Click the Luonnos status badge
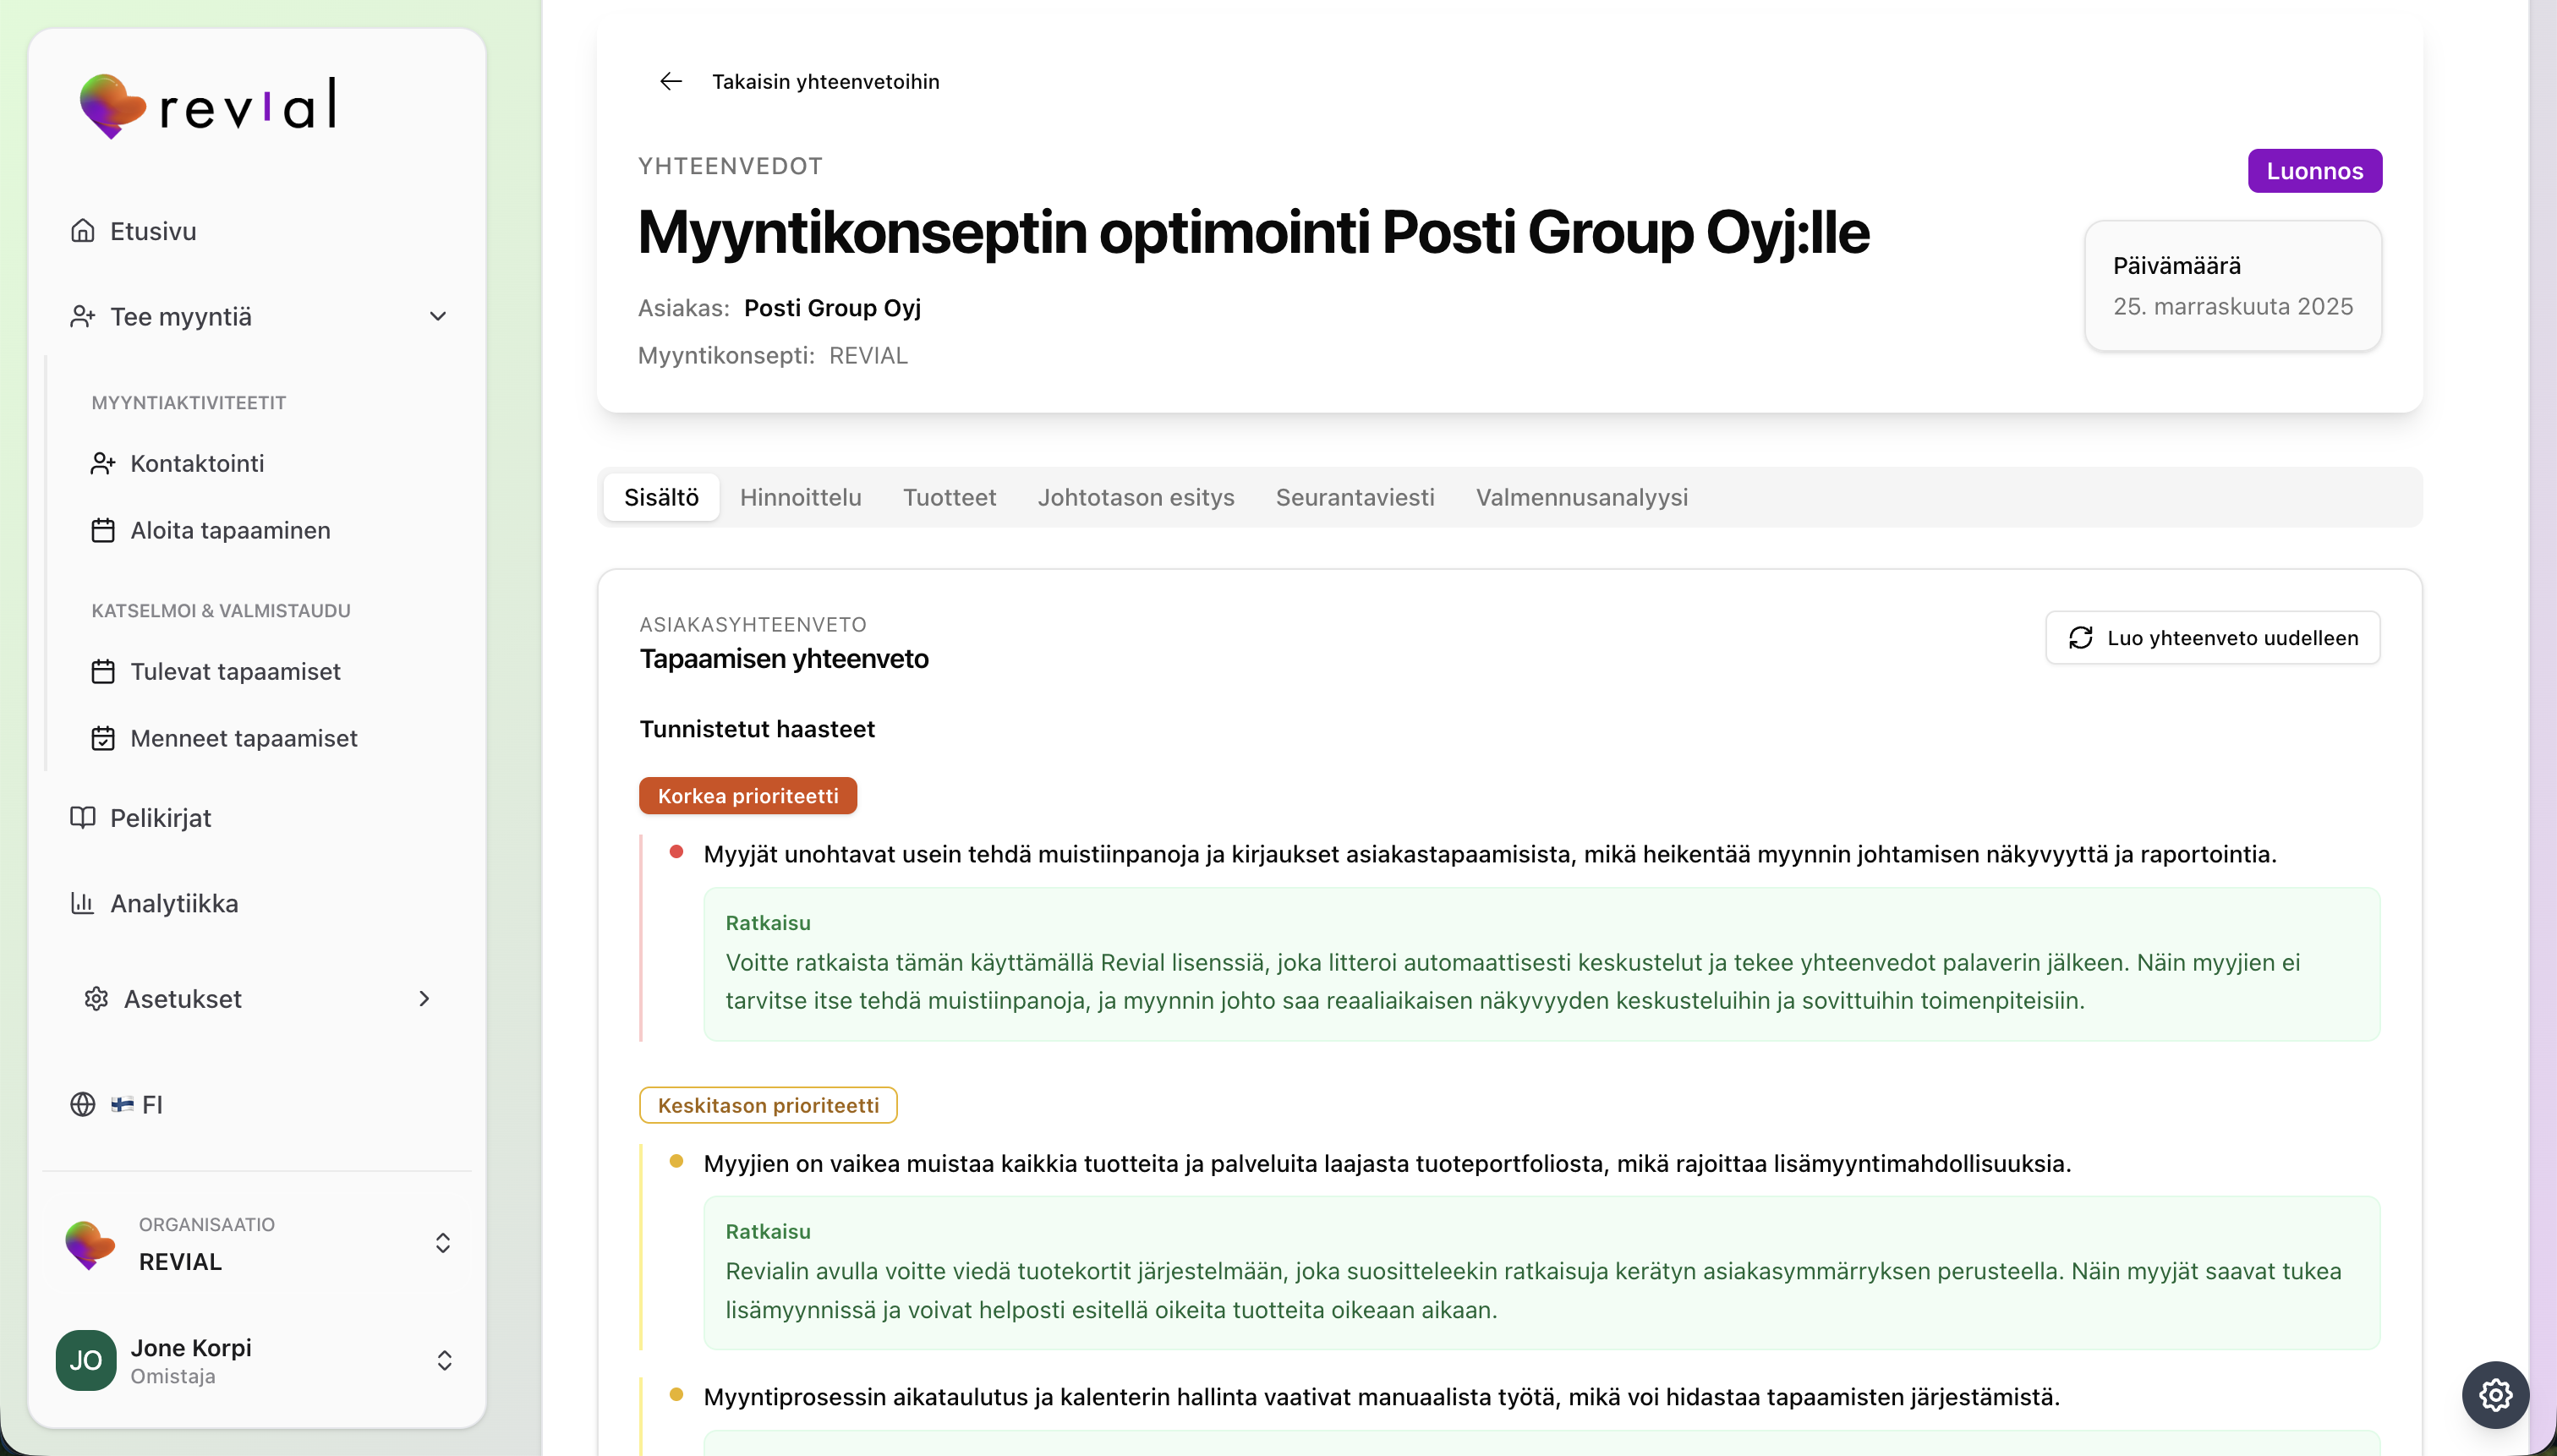Screen dimensions: 2557x1456 2314,171
